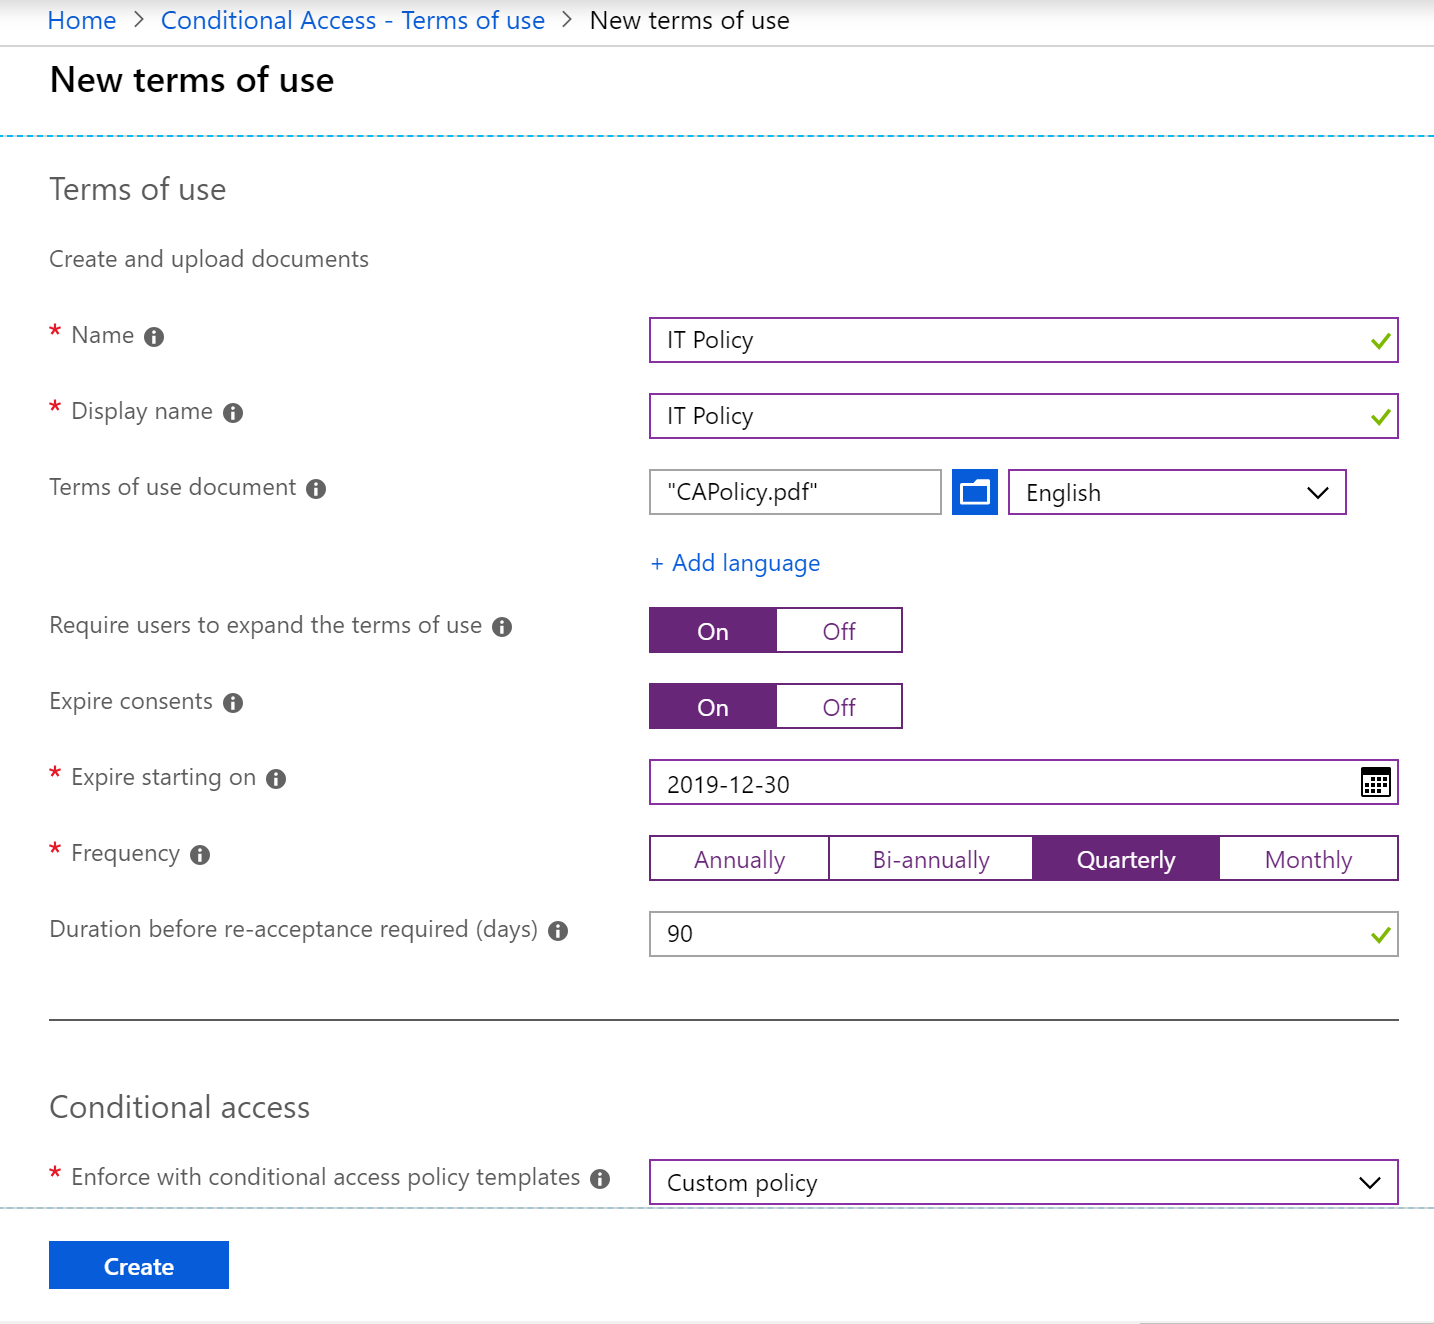The height and width of the screenshot is (1324, 1434).
Task: Expand the English language dropdown
Action: click(x=1176, y=493)
